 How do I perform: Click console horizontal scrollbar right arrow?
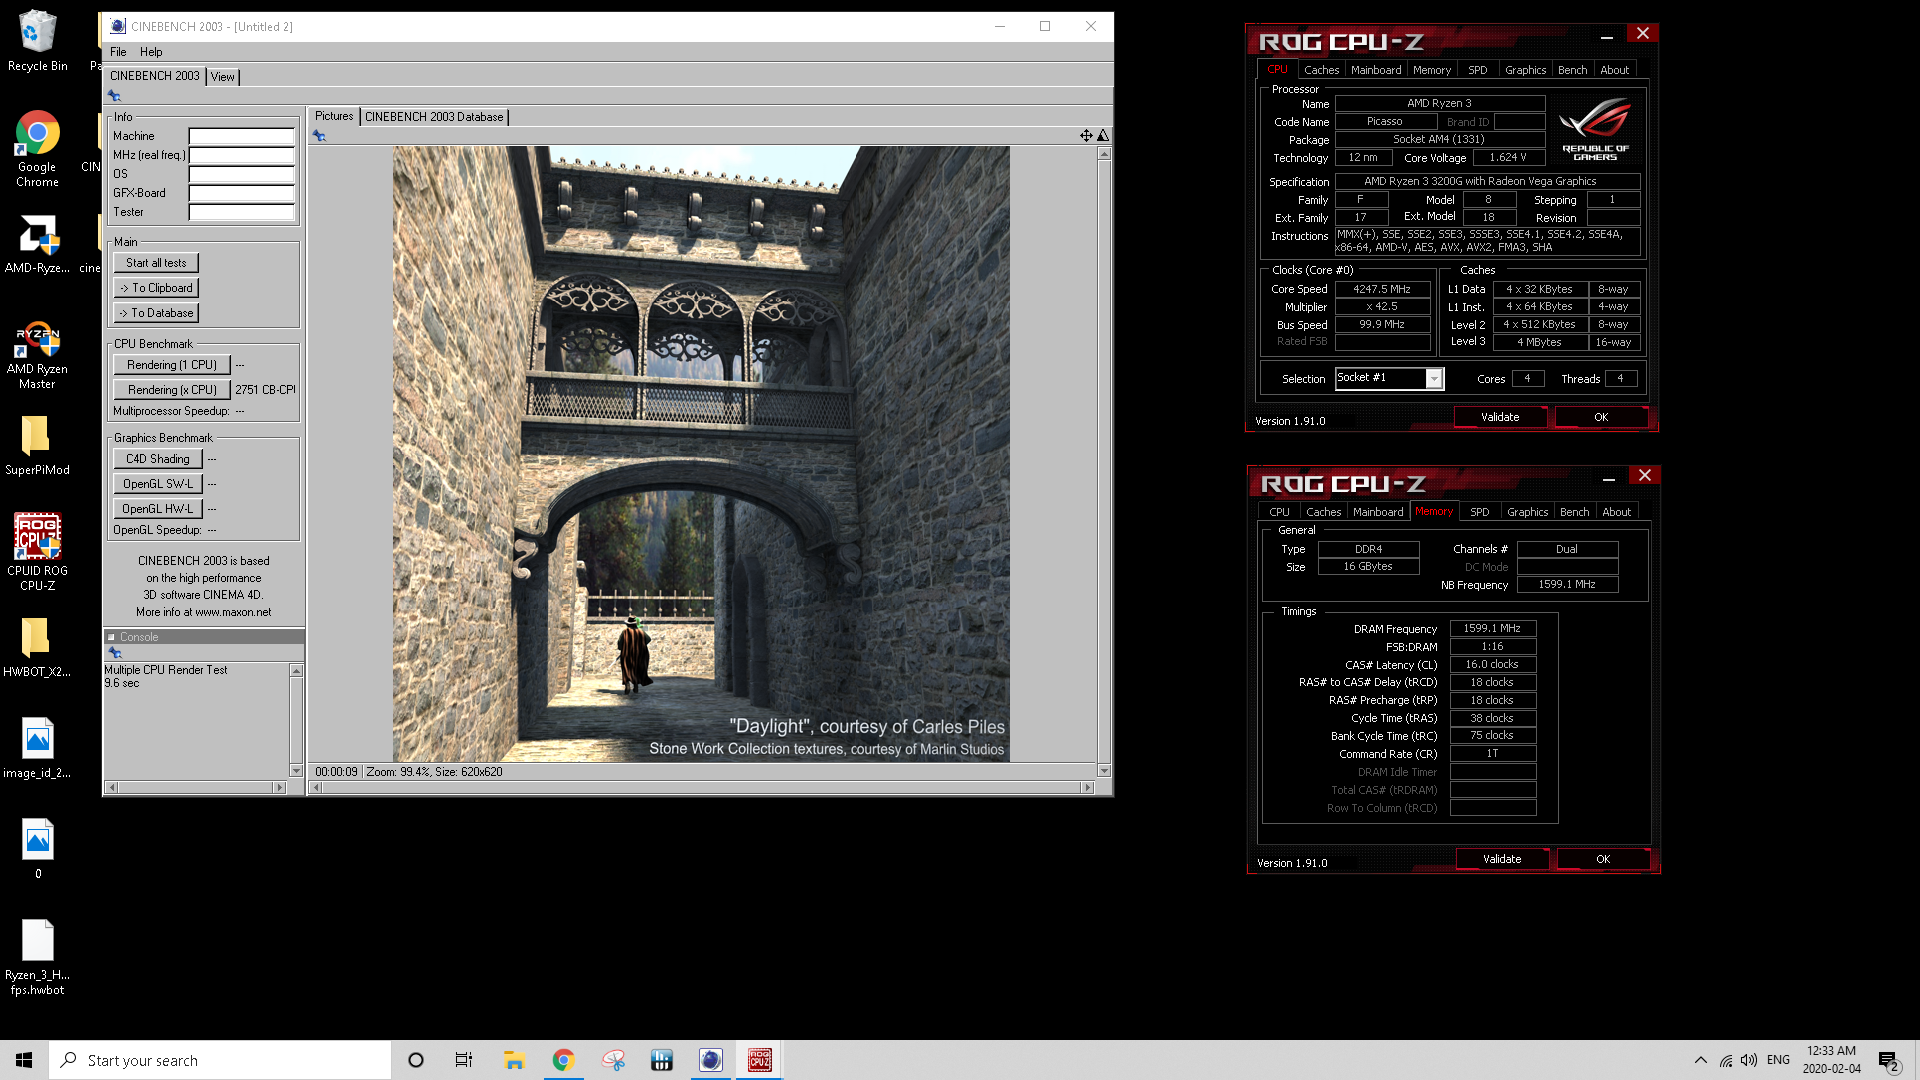(279, 788)
